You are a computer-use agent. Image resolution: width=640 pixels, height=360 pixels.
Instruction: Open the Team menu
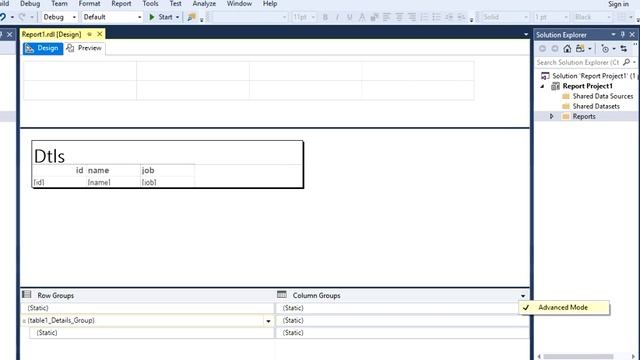[59, 4]
